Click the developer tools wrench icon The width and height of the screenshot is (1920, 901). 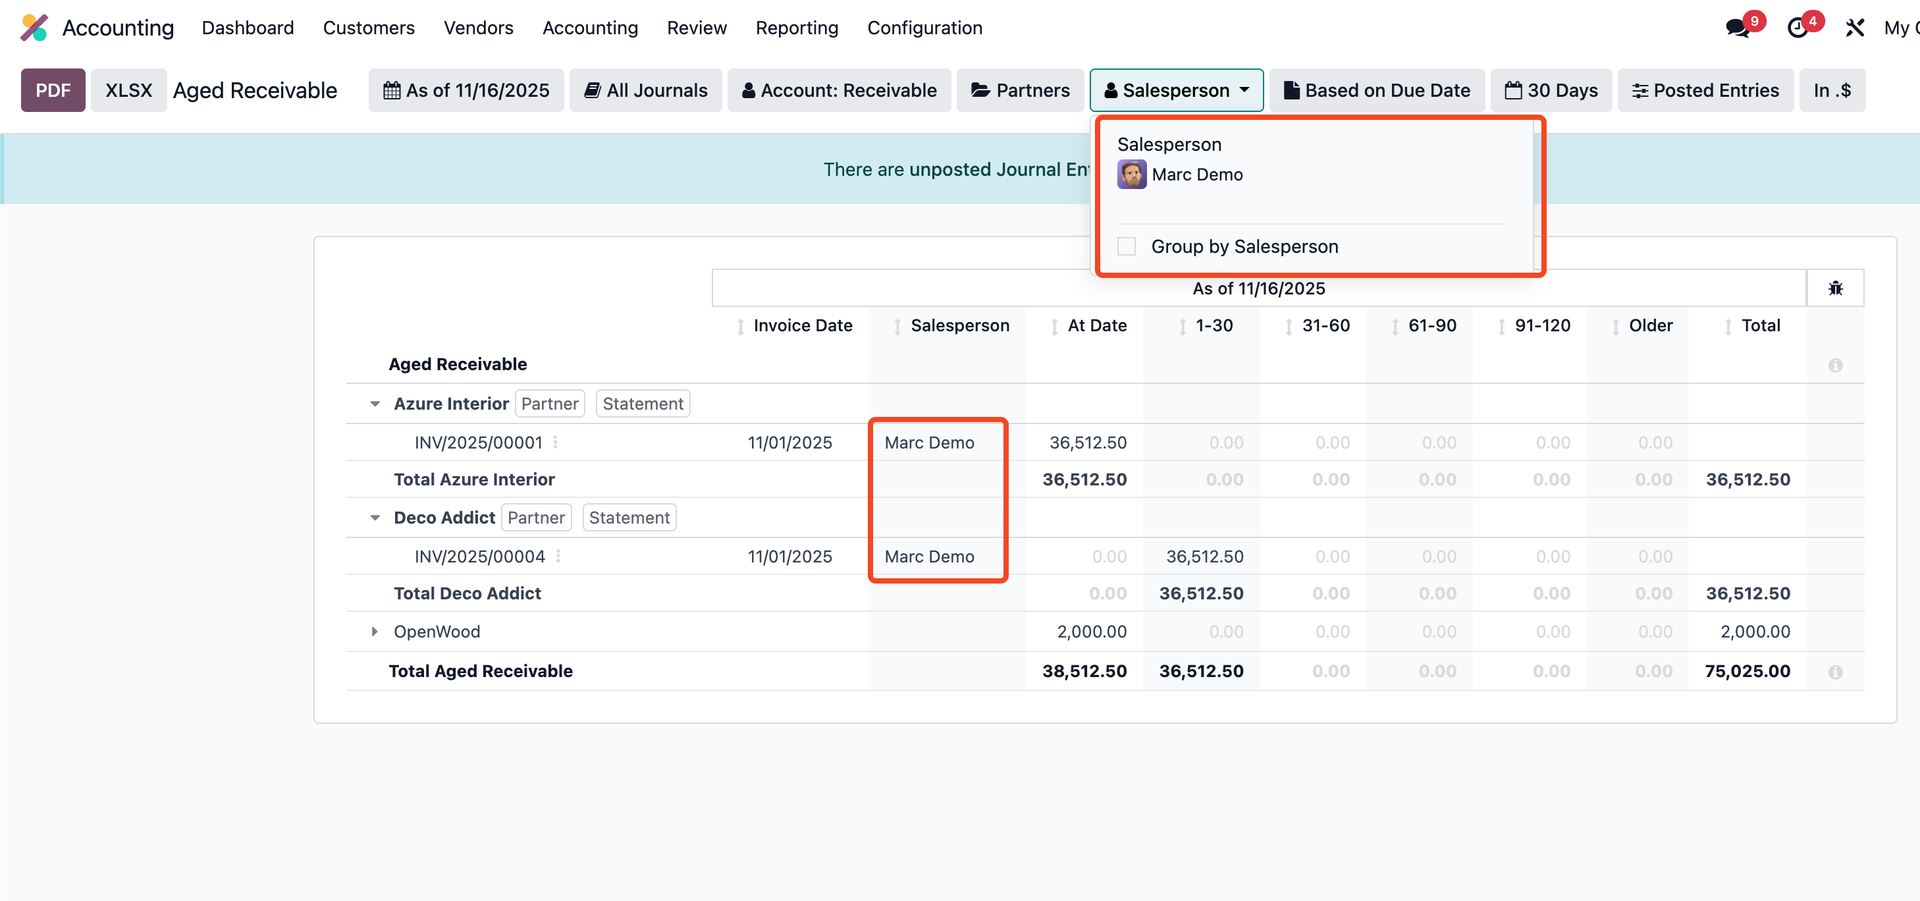pos(1855,27)
